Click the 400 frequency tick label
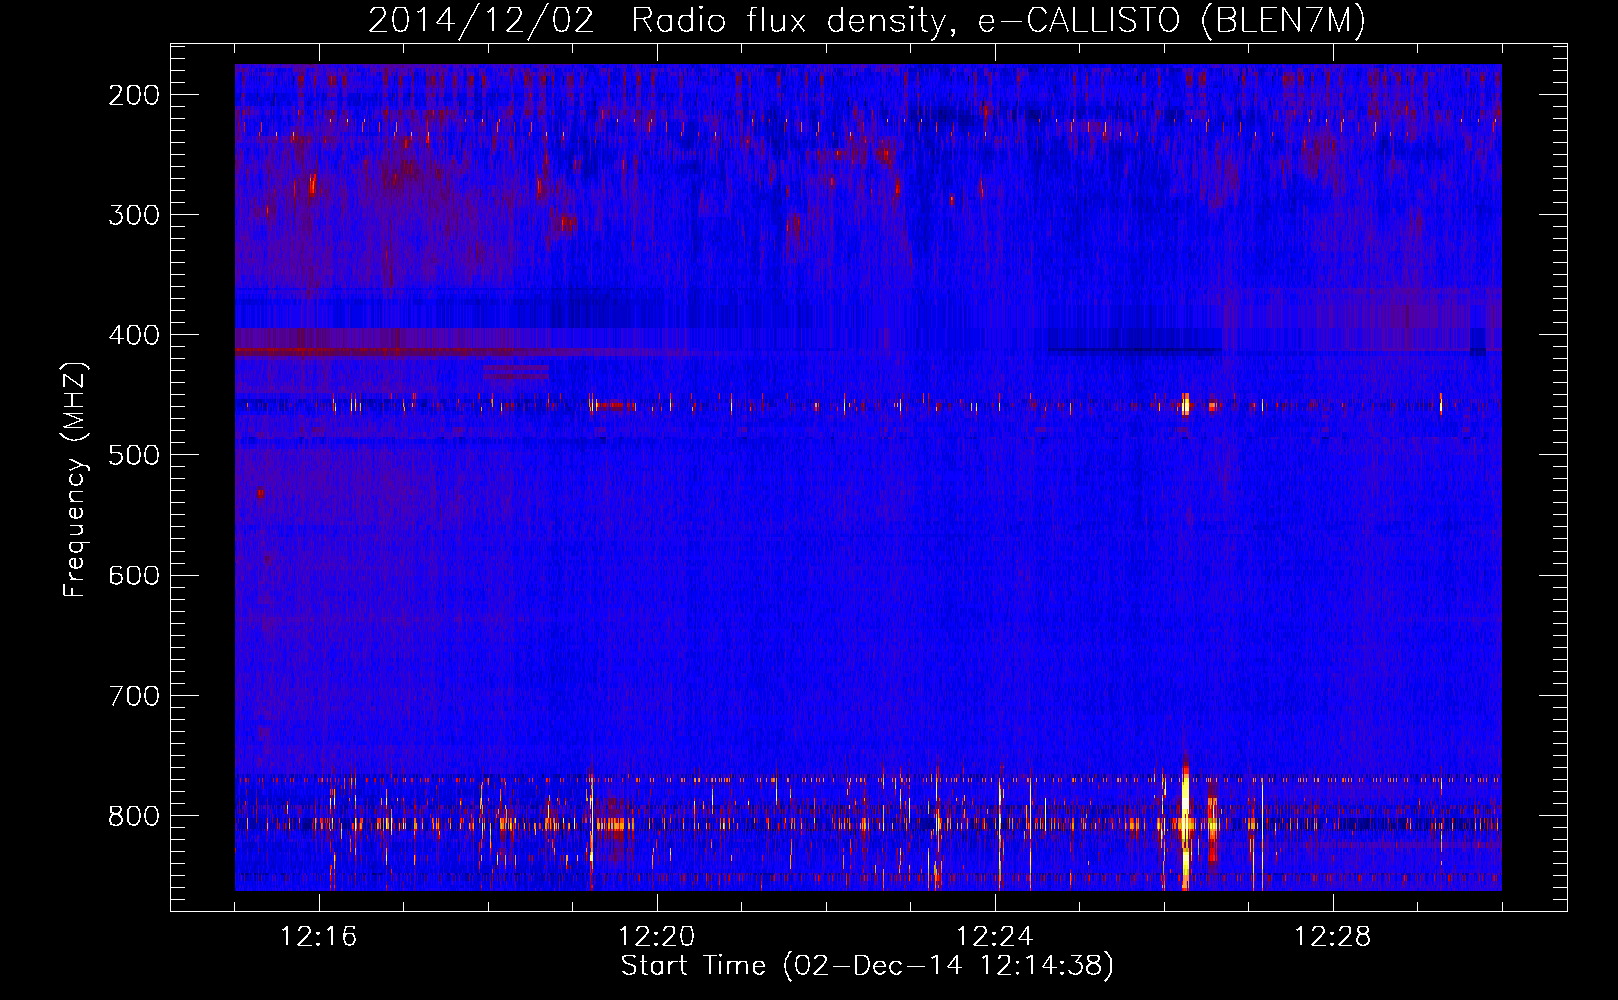The width and height of the screenshot is (1618, 1000). (134, 335)
